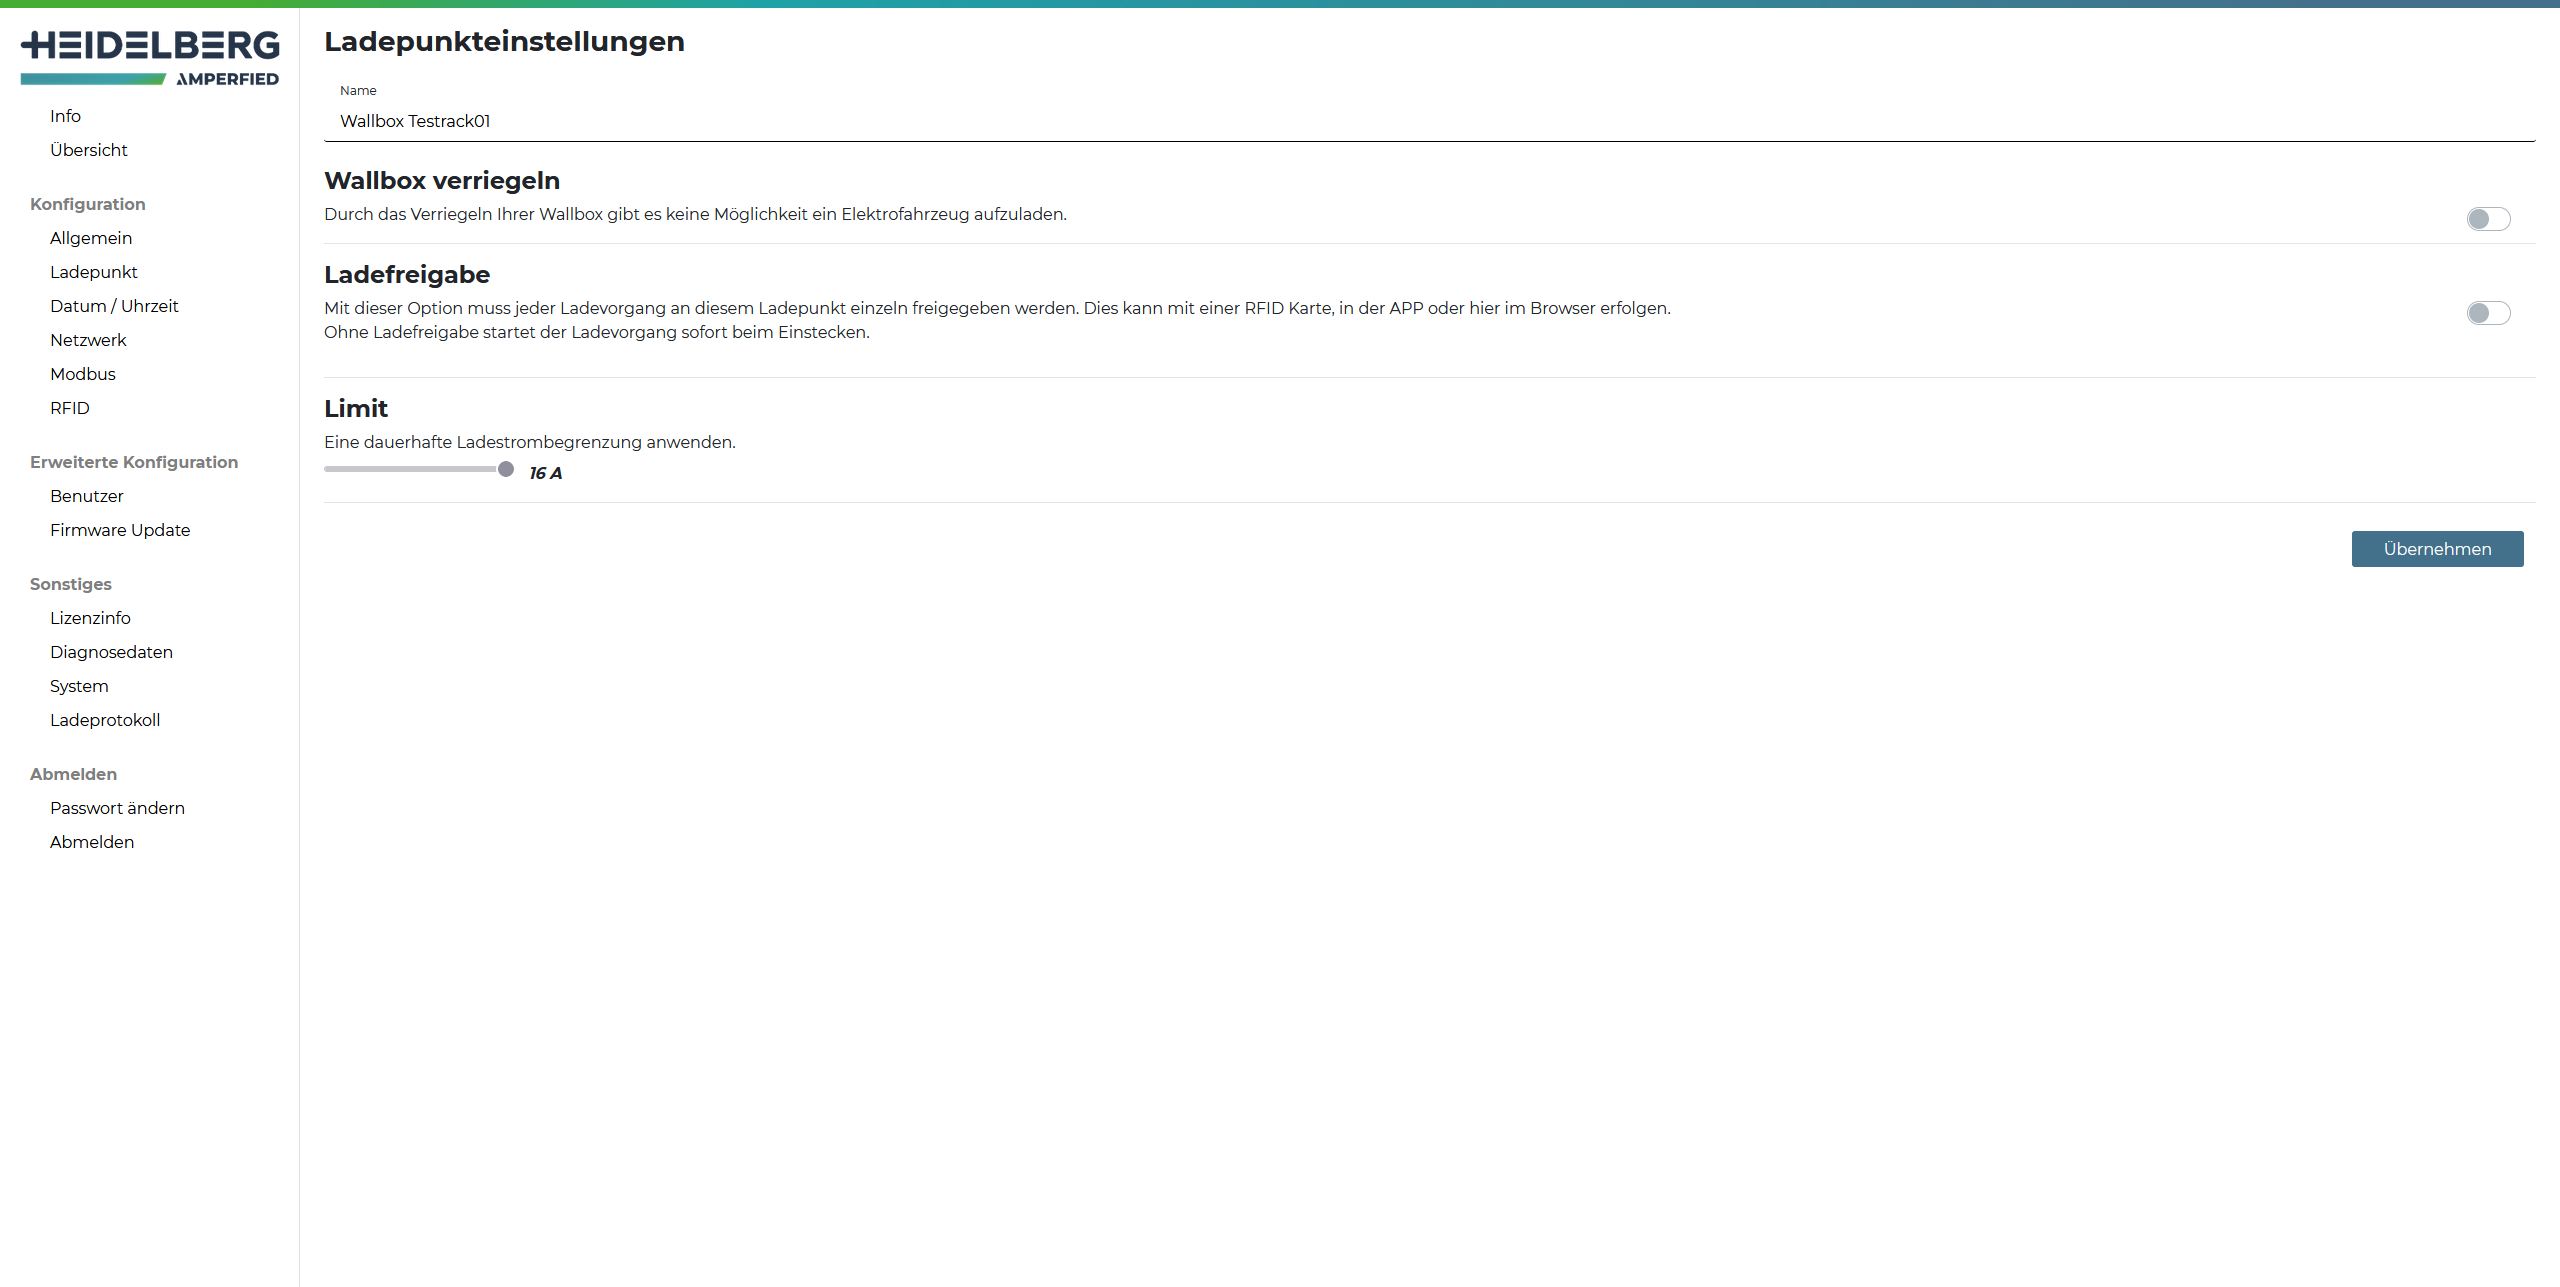
Task: Open Allgemein configuration
Action: (x=91, y=238)
